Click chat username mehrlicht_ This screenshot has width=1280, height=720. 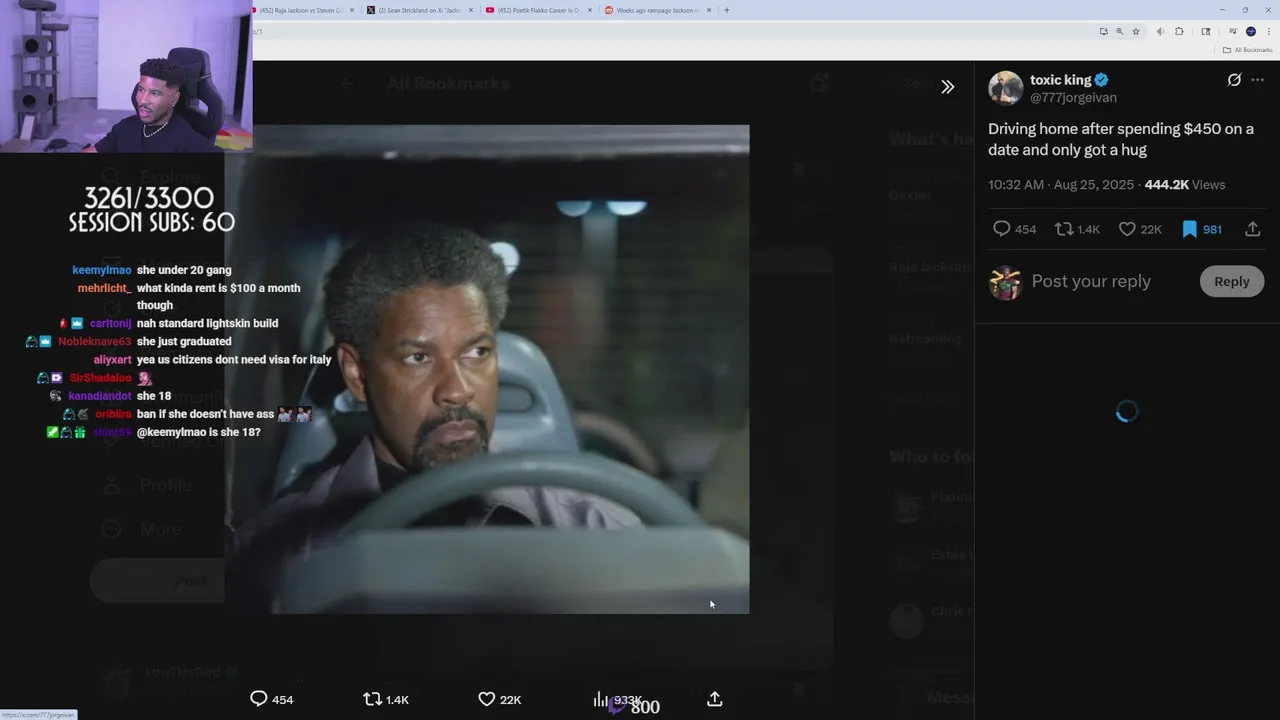(105, 288)
